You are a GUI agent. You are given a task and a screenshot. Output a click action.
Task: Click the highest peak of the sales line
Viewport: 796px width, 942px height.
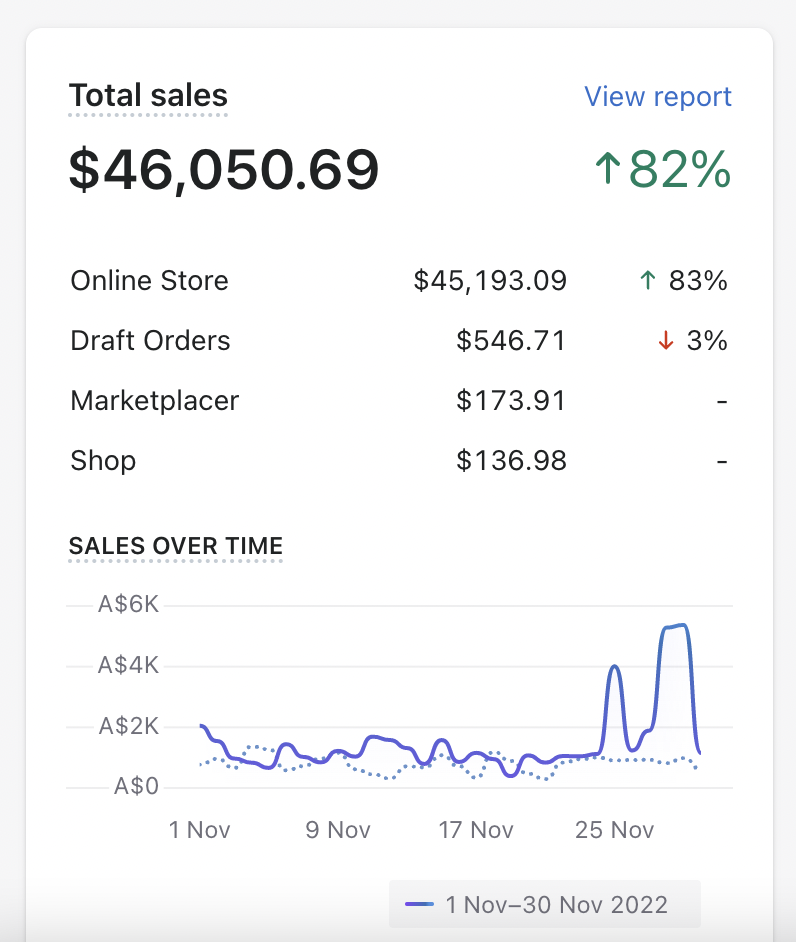tap(680, 625)
